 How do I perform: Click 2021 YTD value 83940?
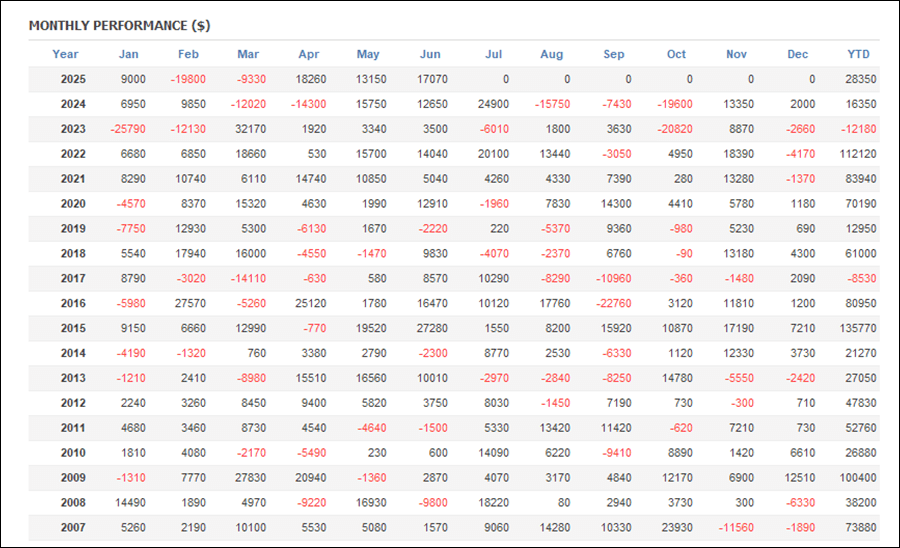(x=860, y=178)
